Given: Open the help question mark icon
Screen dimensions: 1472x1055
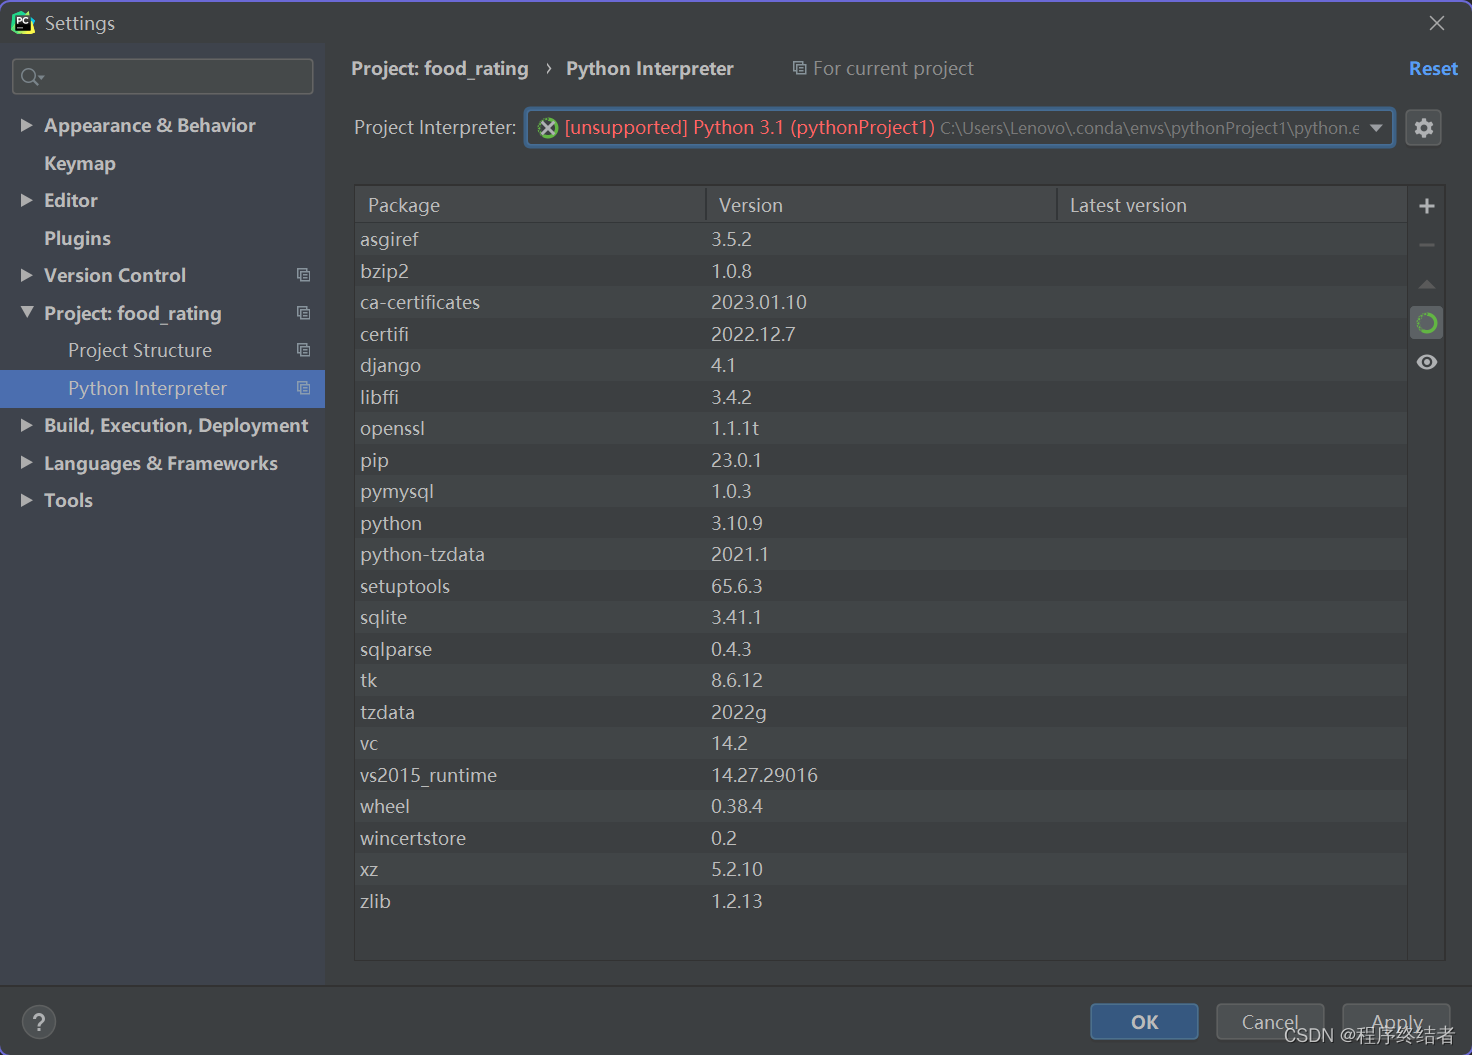Looking at the screenshot, I should coord(39,1022).
